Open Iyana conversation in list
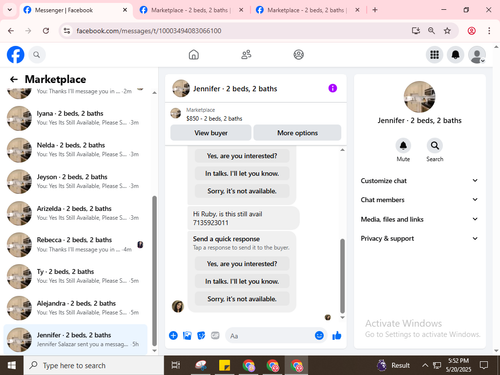The width and height of the screenshot is (500, 375). 76,118
